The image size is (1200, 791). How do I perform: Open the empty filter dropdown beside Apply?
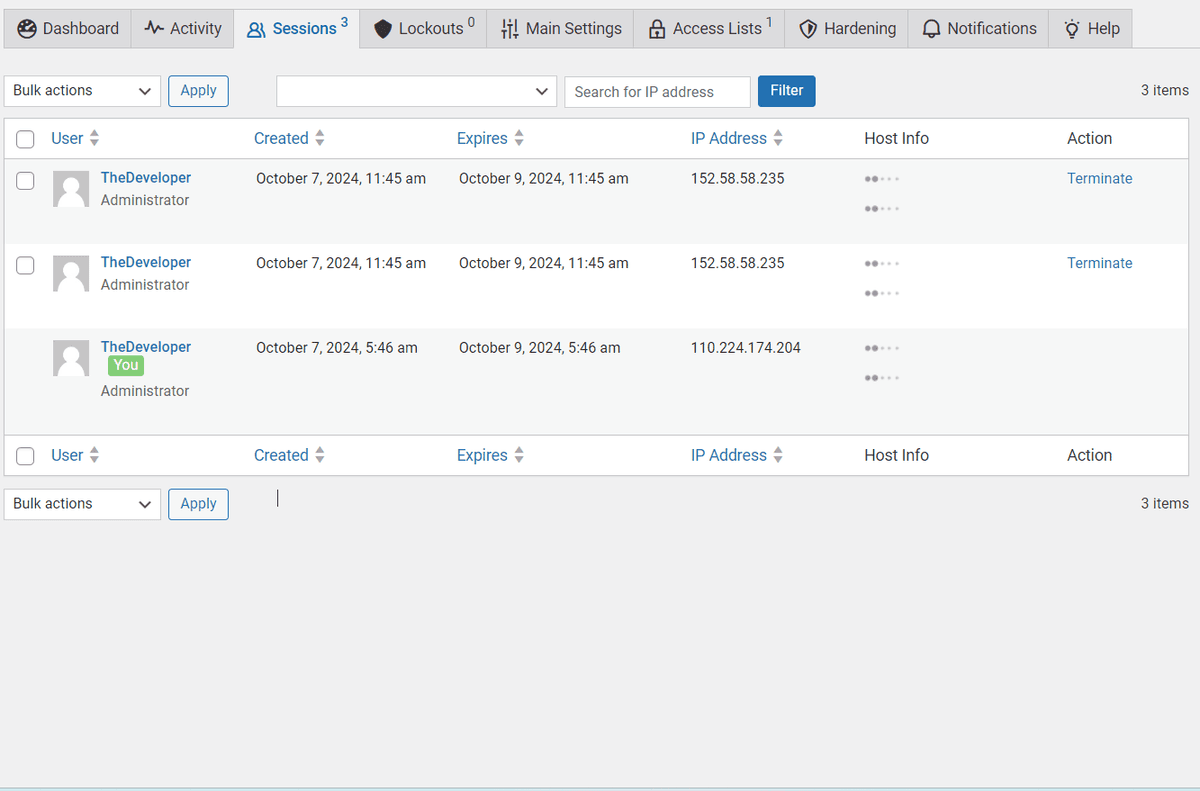pos(415,90)
